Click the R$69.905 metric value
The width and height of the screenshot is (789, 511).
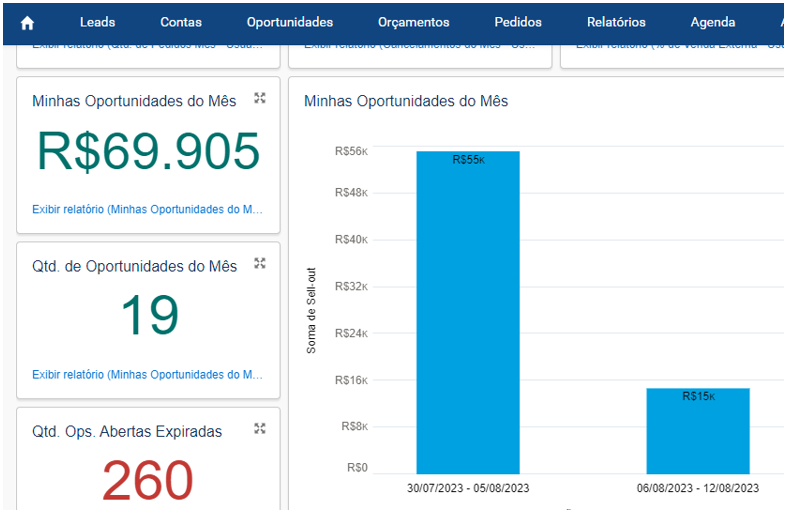pos(148,152)
